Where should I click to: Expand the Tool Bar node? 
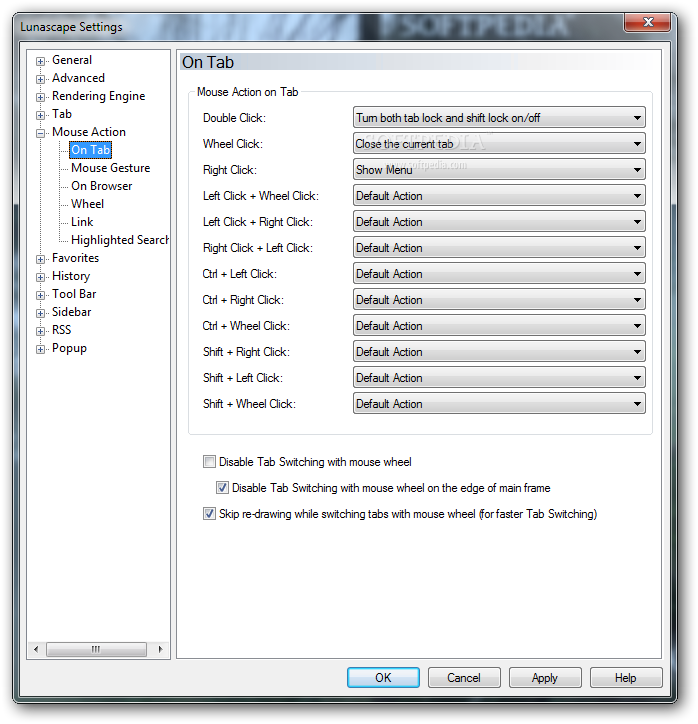[x=41, y=295]
